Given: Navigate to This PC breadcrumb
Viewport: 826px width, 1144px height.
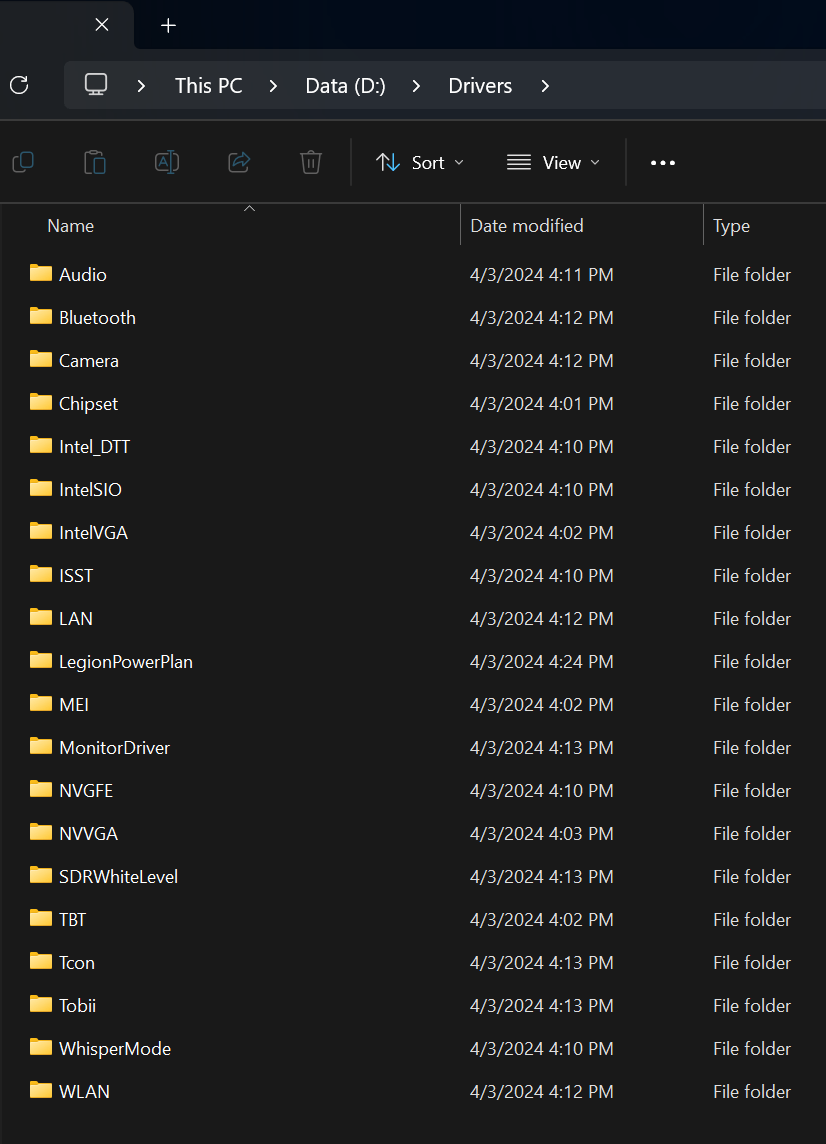Looking at the screenshot, I should (x=209, y=86).
